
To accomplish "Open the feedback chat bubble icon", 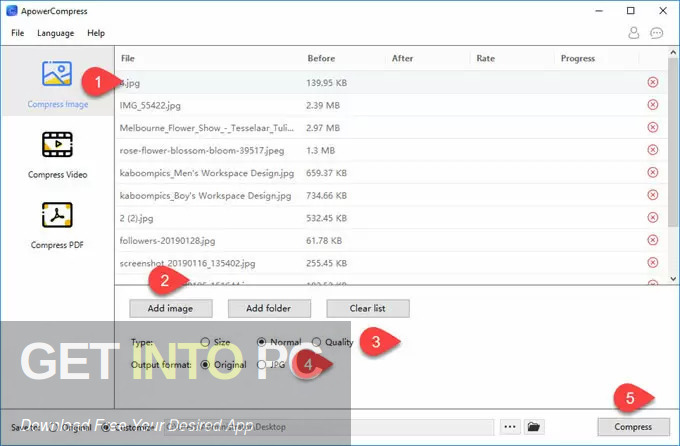I will pyautogui.click(x=657, y=33).
